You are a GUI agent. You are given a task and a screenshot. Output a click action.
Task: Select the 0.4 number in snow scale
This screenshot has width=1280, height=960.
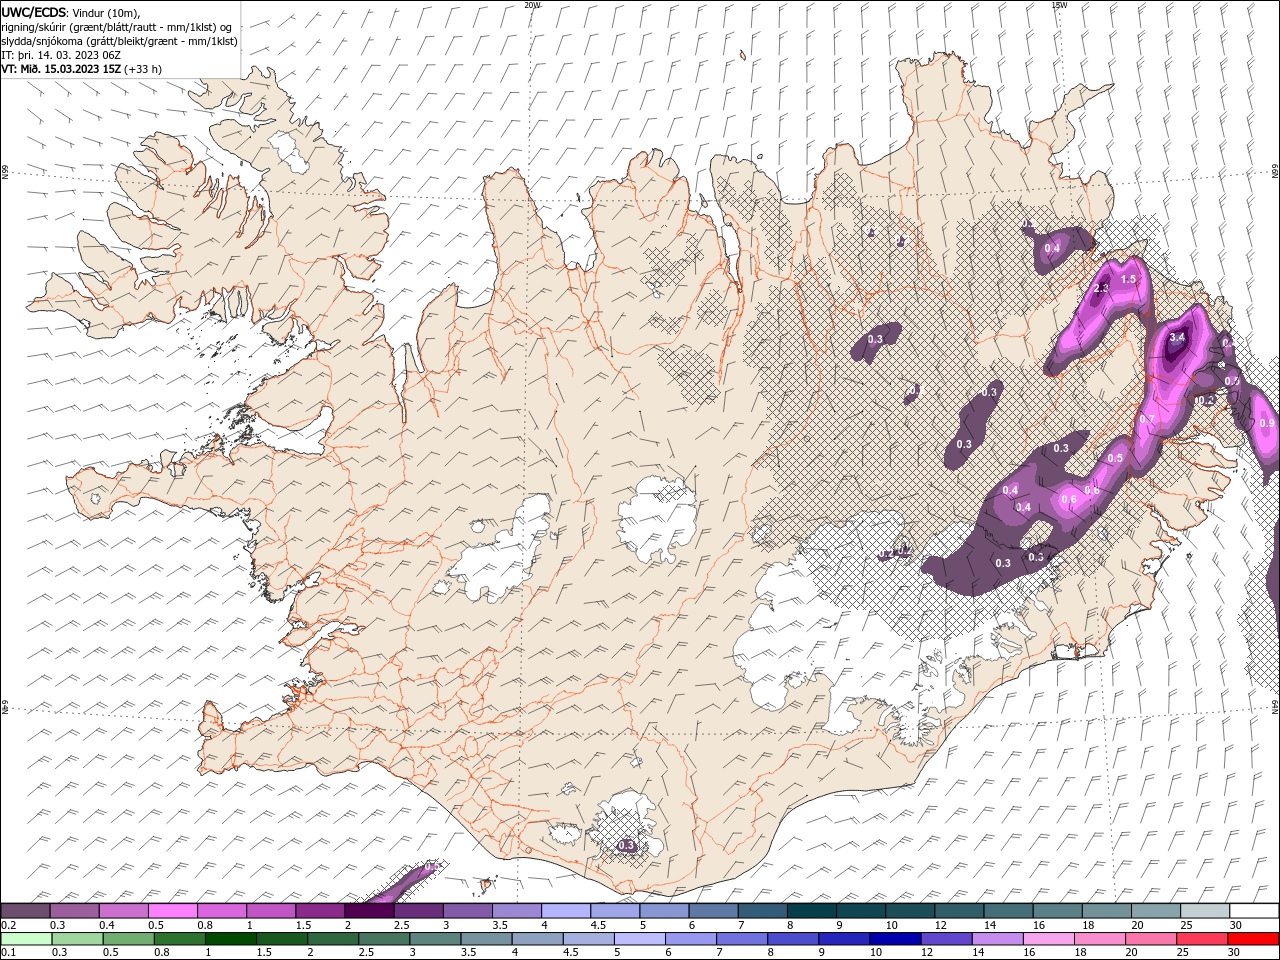106,925
